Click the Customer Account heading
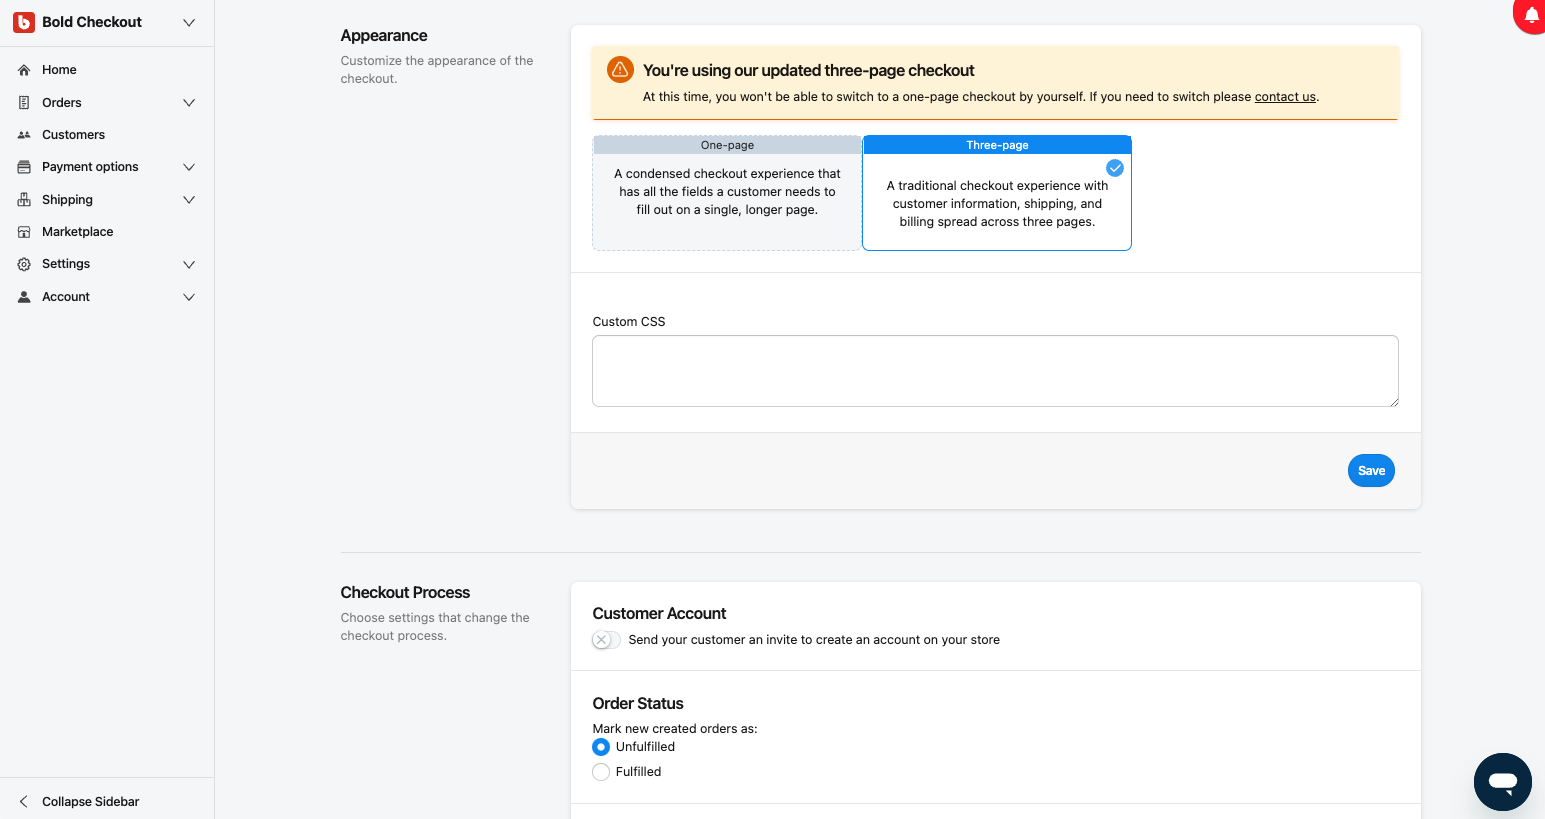This screenshot has width=1545, height=819. point(659,614)
